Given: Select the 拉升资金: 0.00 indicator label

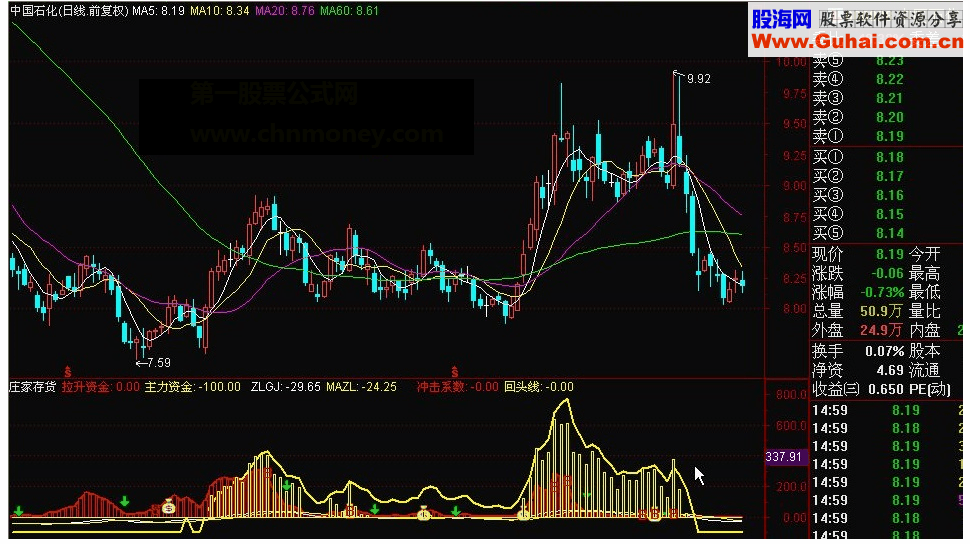Looking at the screenshot, I should point(101,387).
